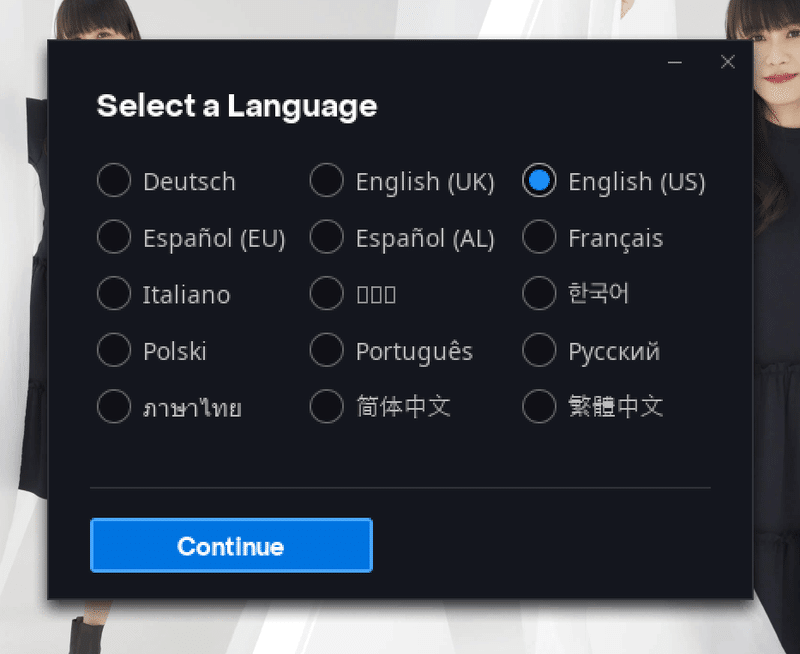Choose the Thai ภาษาไทย option
Viewport: 800px width, 654px height.
pyautogui.click(x=114, y=407)
